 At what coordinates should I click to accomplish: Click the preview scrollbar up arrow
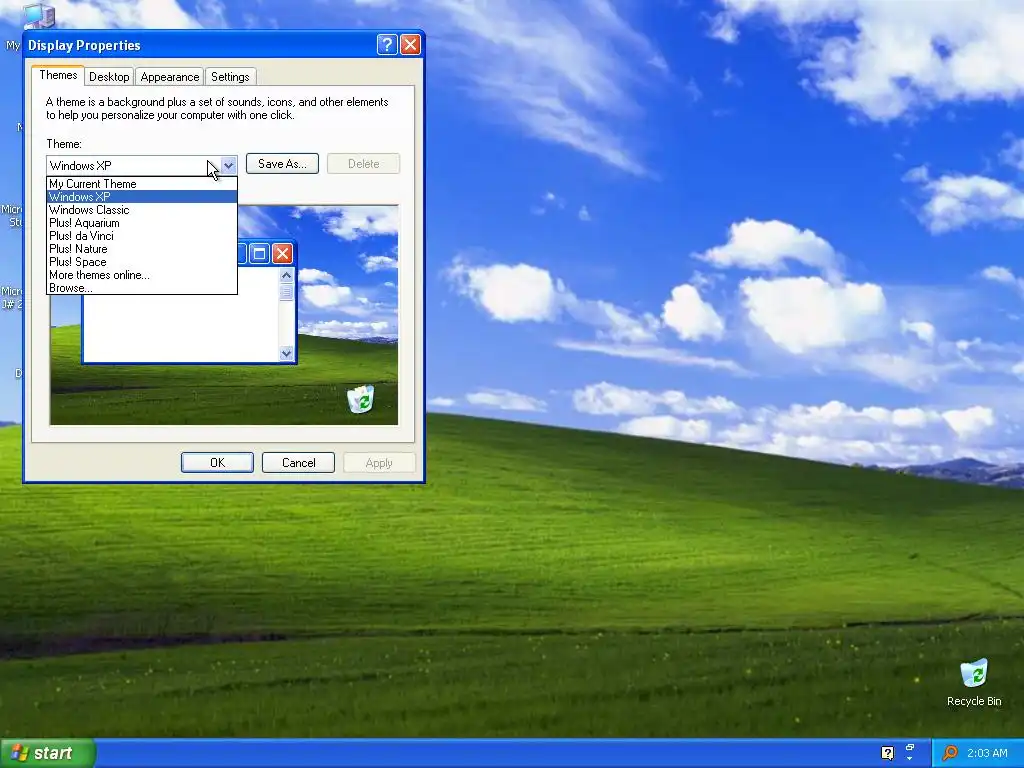286,276
